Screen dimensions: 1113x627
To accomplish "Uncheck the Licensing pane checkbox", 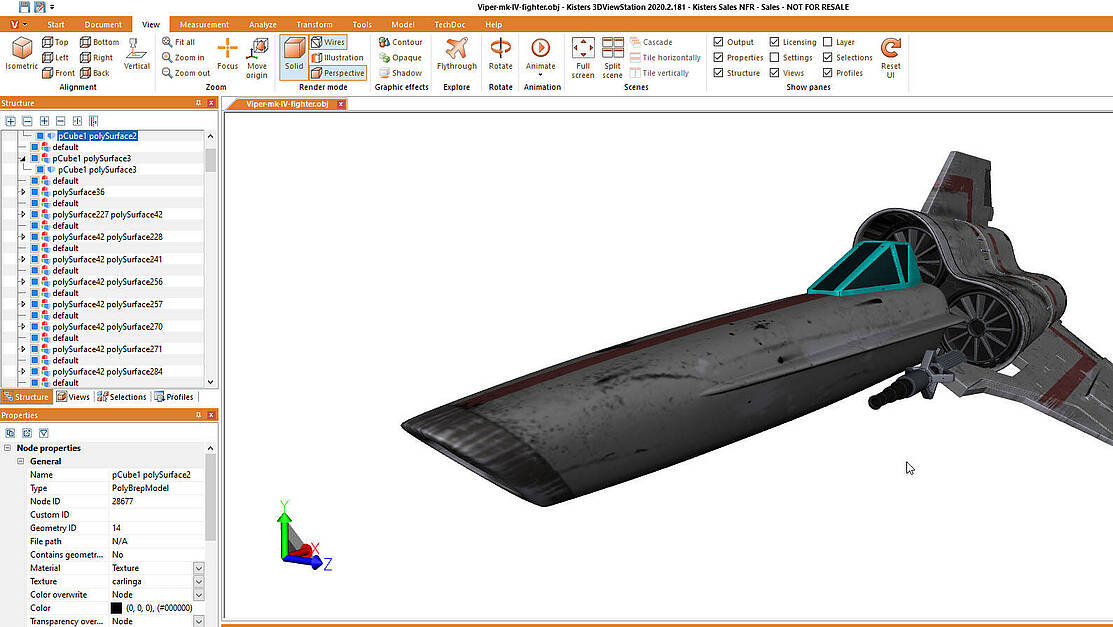I will tap(774, 42).
